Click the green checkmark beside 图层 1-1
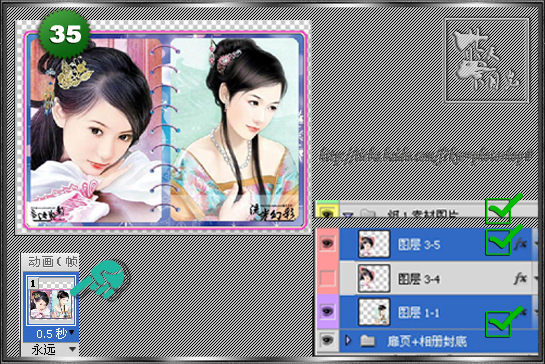The image size is (545, 364). (x=503, y=322)
